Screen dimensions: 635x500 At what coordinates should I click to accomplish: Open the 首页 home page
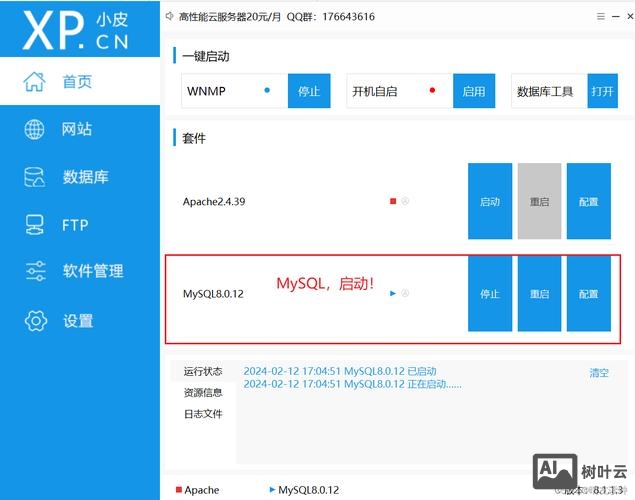(x=80, y=81)
